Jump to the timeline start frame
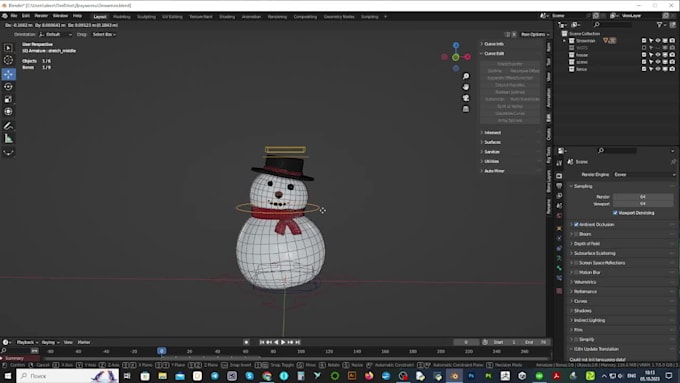 point(262,342)
